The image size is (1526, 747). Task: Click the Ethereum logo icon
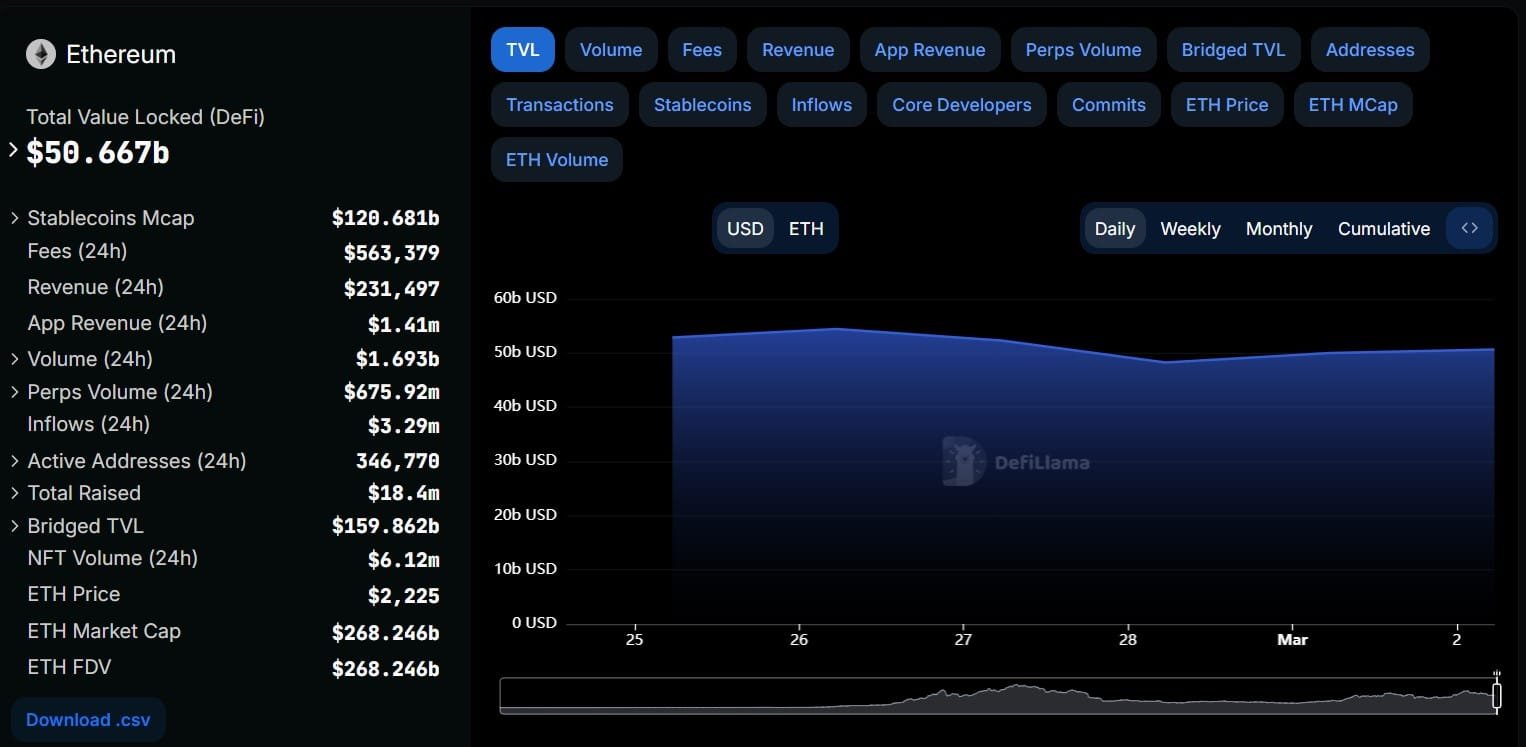41,54
